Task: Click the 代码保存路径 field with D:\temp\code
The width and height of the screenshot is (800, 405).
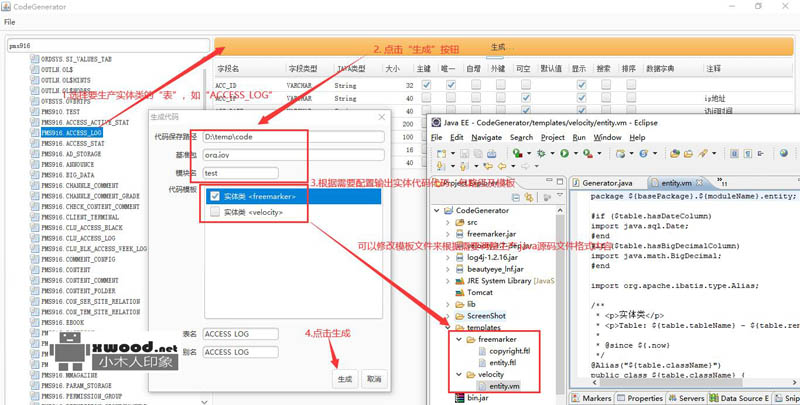Action: (x=293, y=137)
